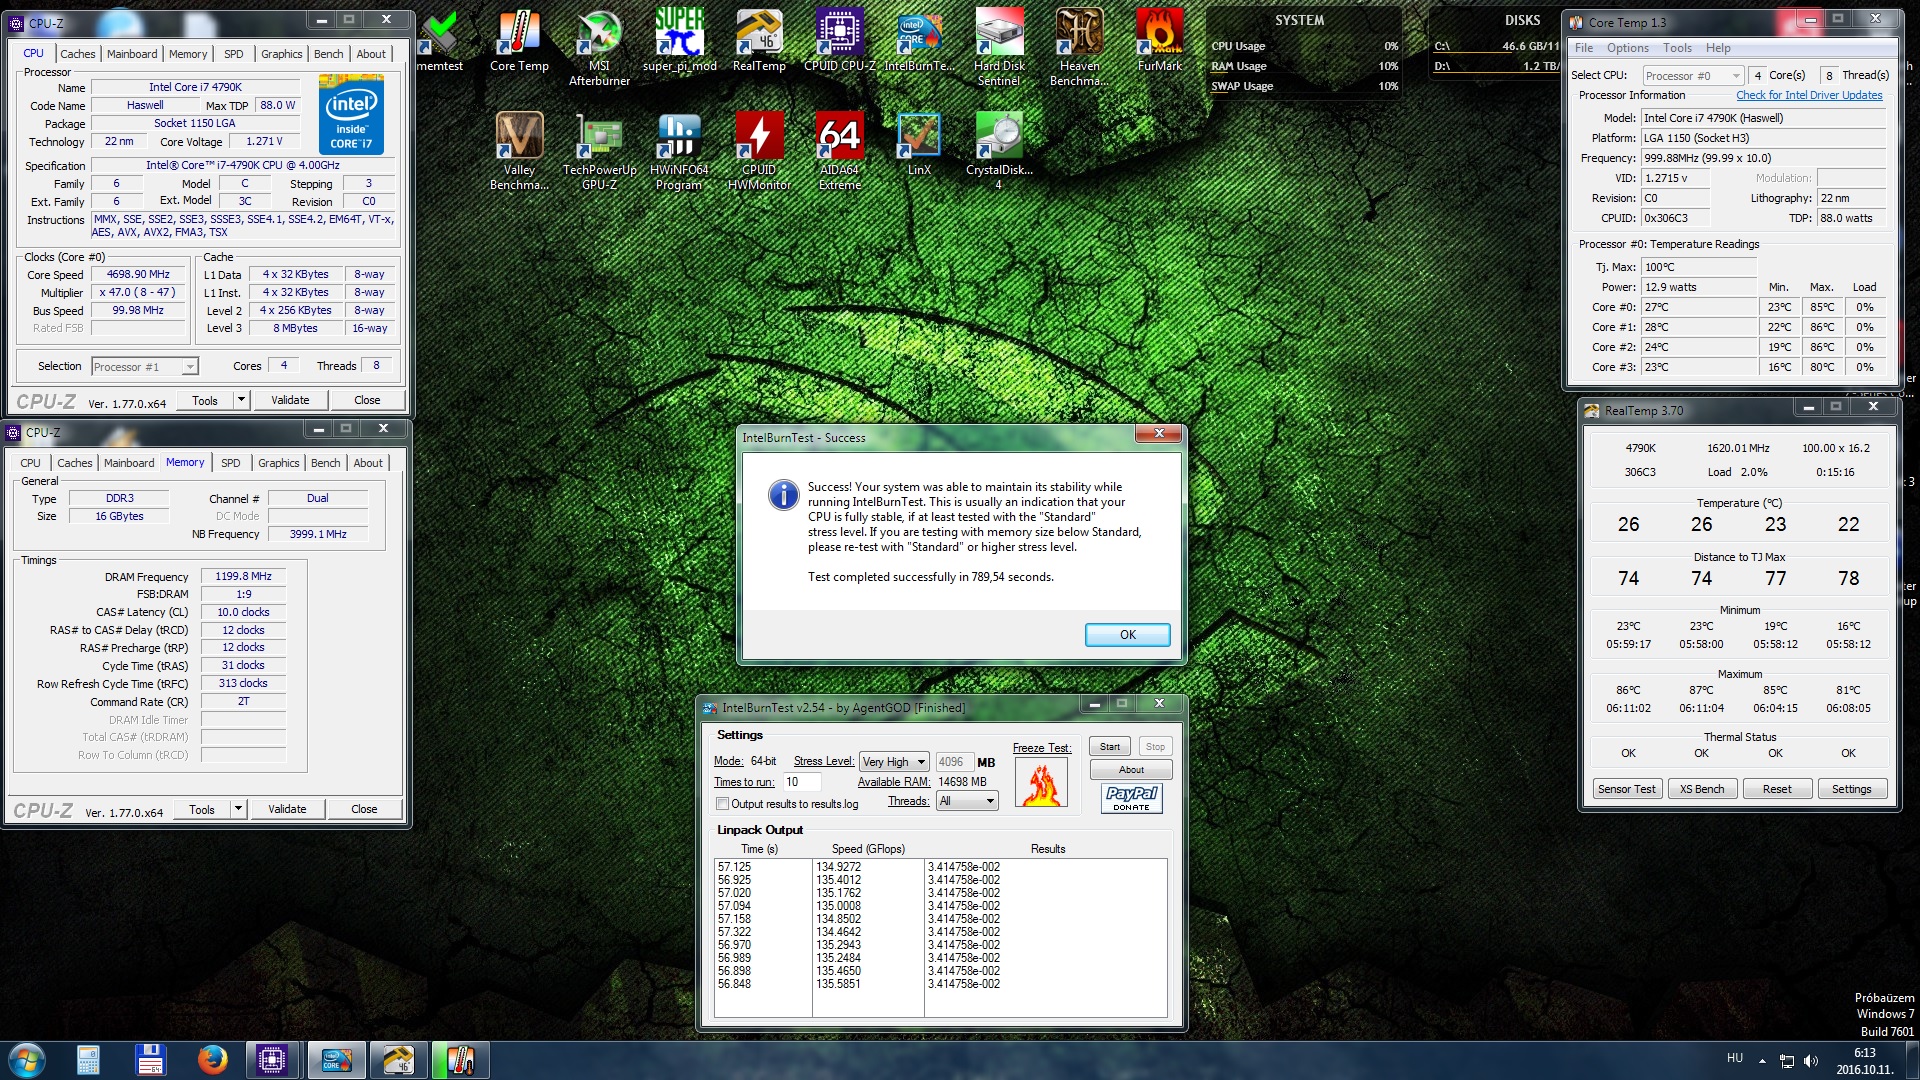The width and height of the screenshot is (1920, 1080).
Task: Click XS Bench in RealTemp
Action: click(1701, 789)
